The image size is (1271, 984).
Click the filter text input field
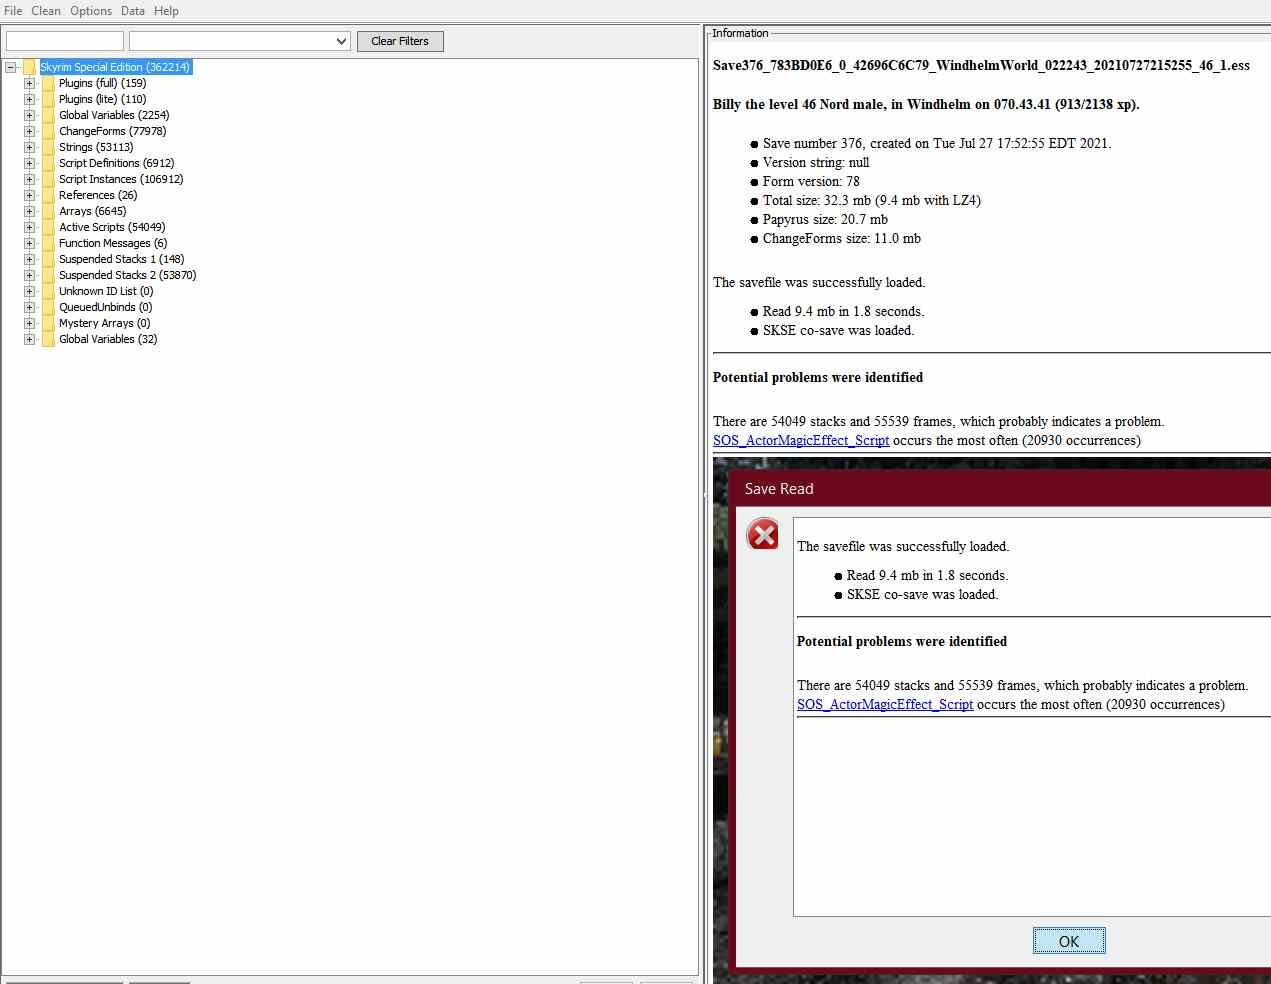pos(65,41)
